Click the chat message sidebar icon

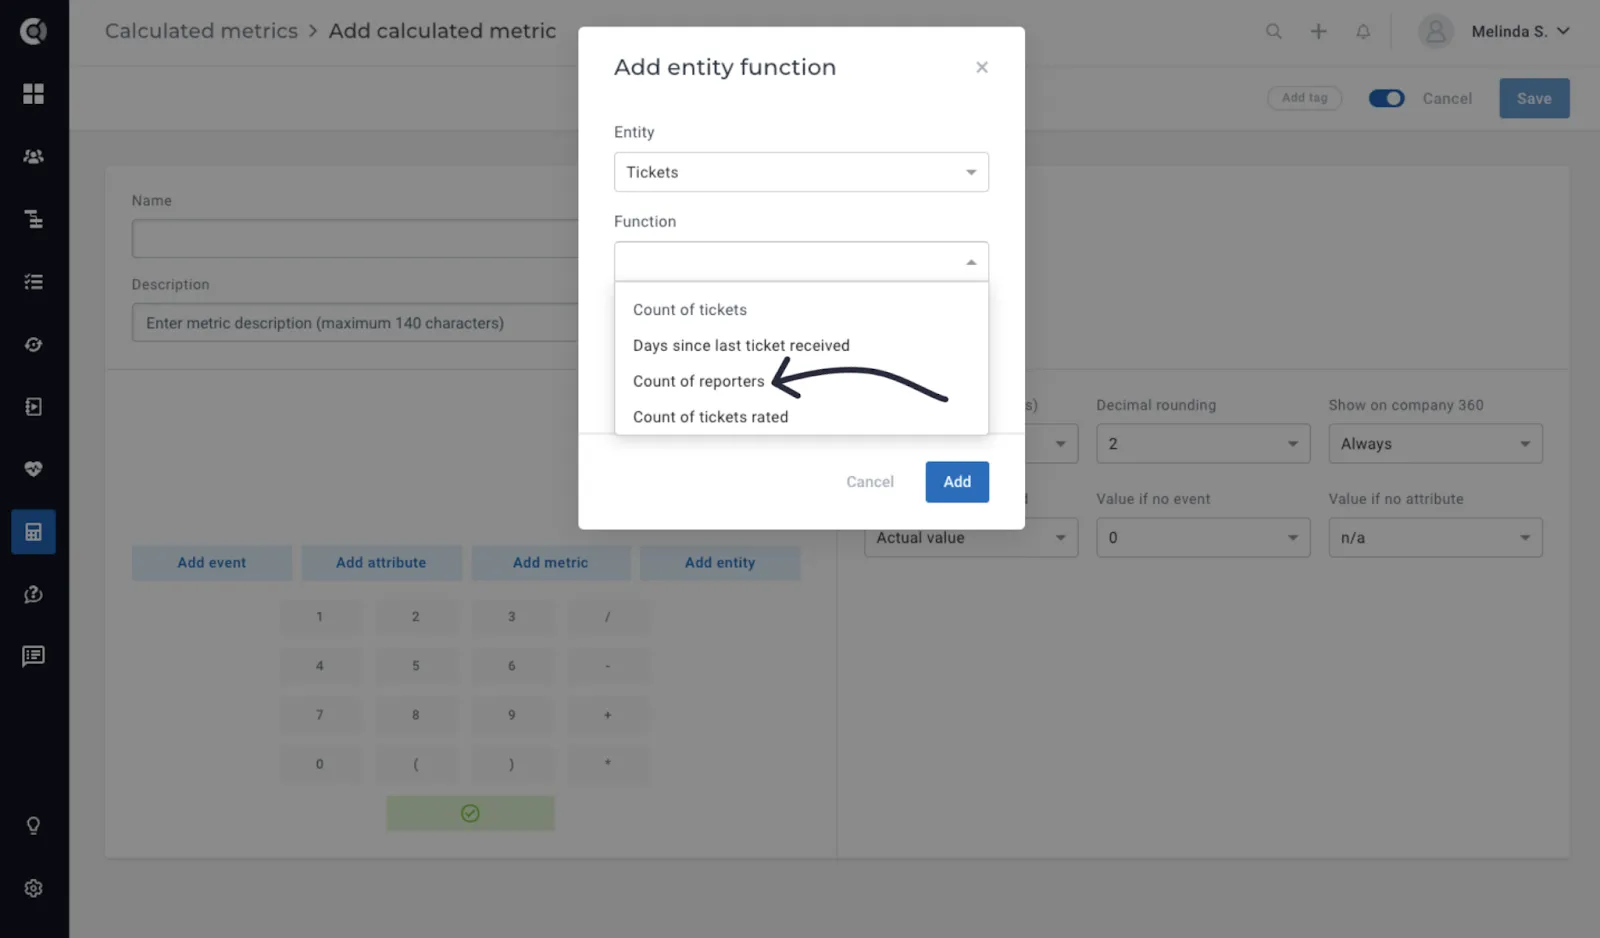pos(33,657)
